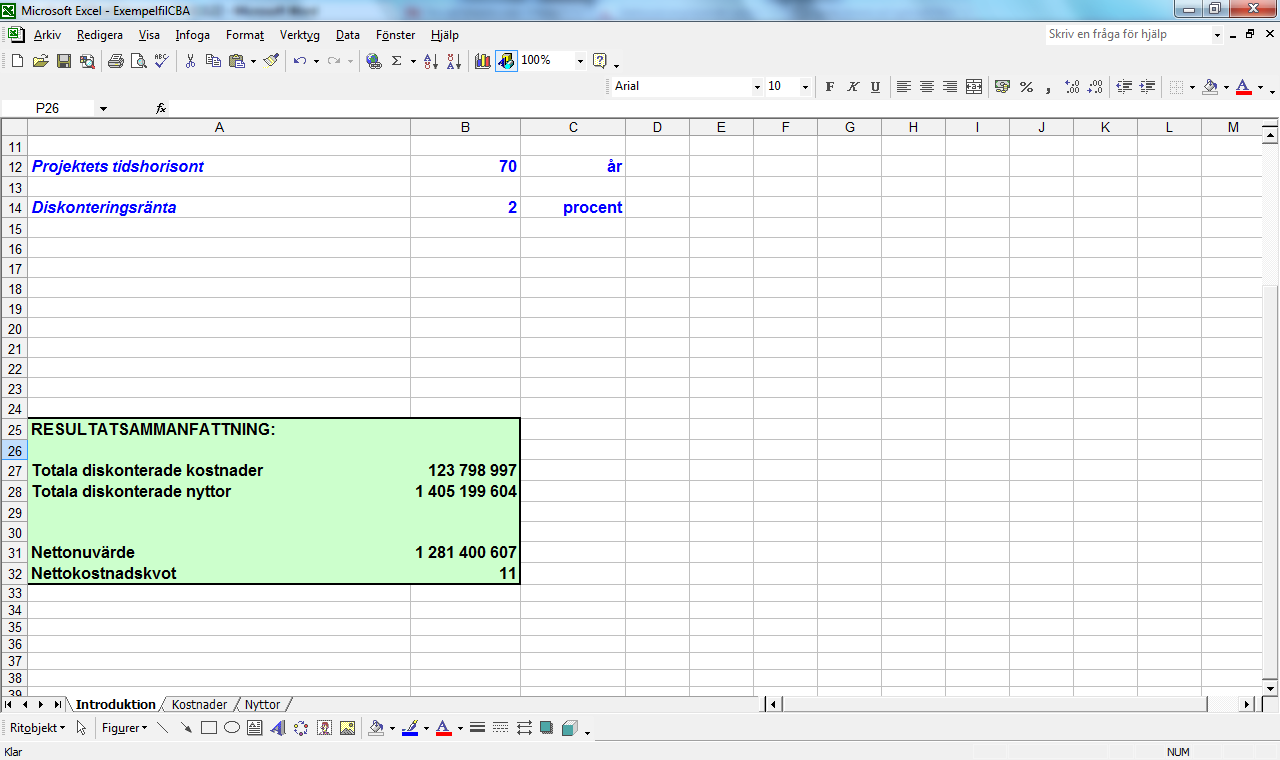Image resolution: width=1280 pixels, height=760 pixels.
Task: Click the cell fill color bucket, formatting toolbar
Action: coord(1210,87)
